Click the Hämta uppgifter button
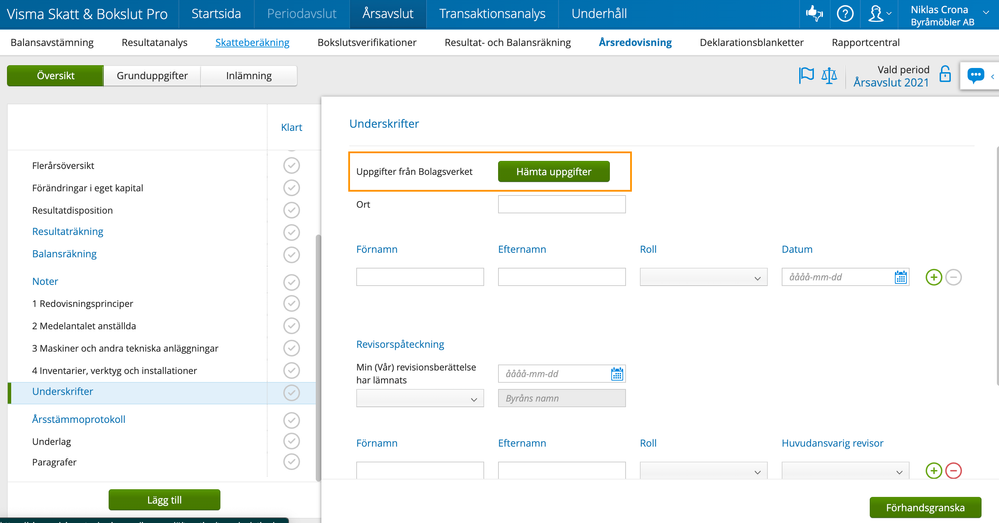This screenshot has width=999, height=523. click(553, 171)
